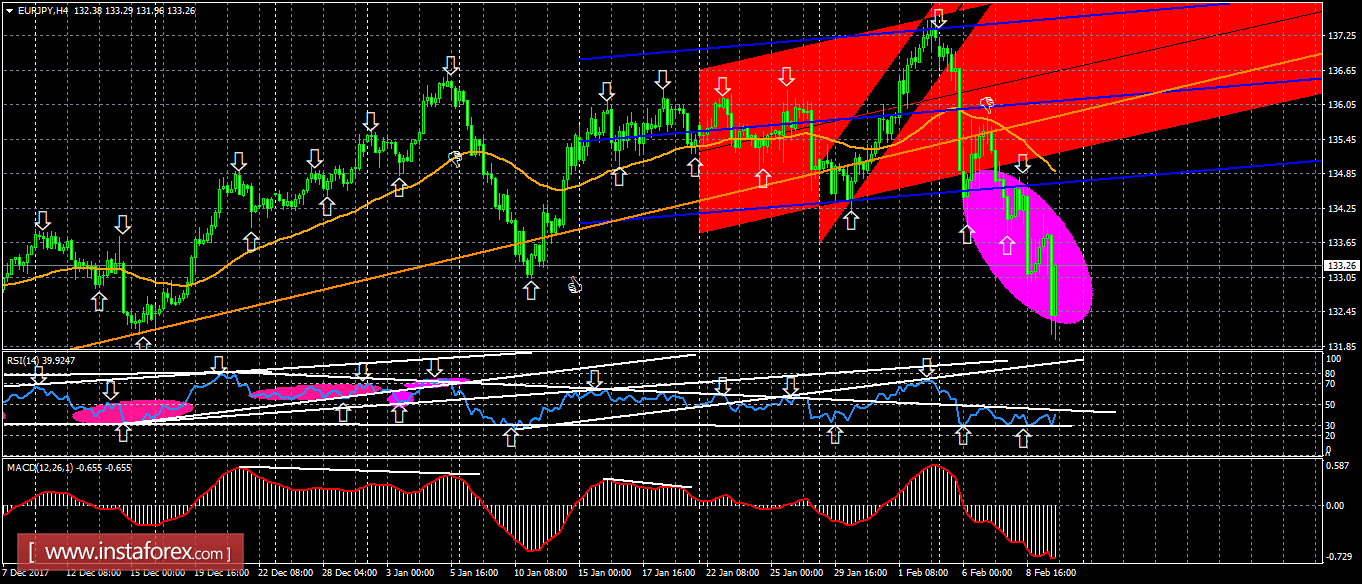Image resolution: width=1362 pixels, height=584 pixels.
Task: Click the 135.45 price level on axis
Action: point(1341,140)
